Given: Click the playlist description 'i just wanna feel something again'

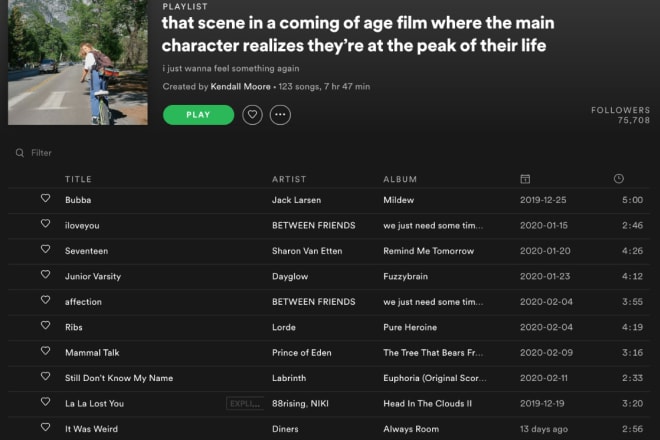Looking at the screenshot, I should click(231, 69).
